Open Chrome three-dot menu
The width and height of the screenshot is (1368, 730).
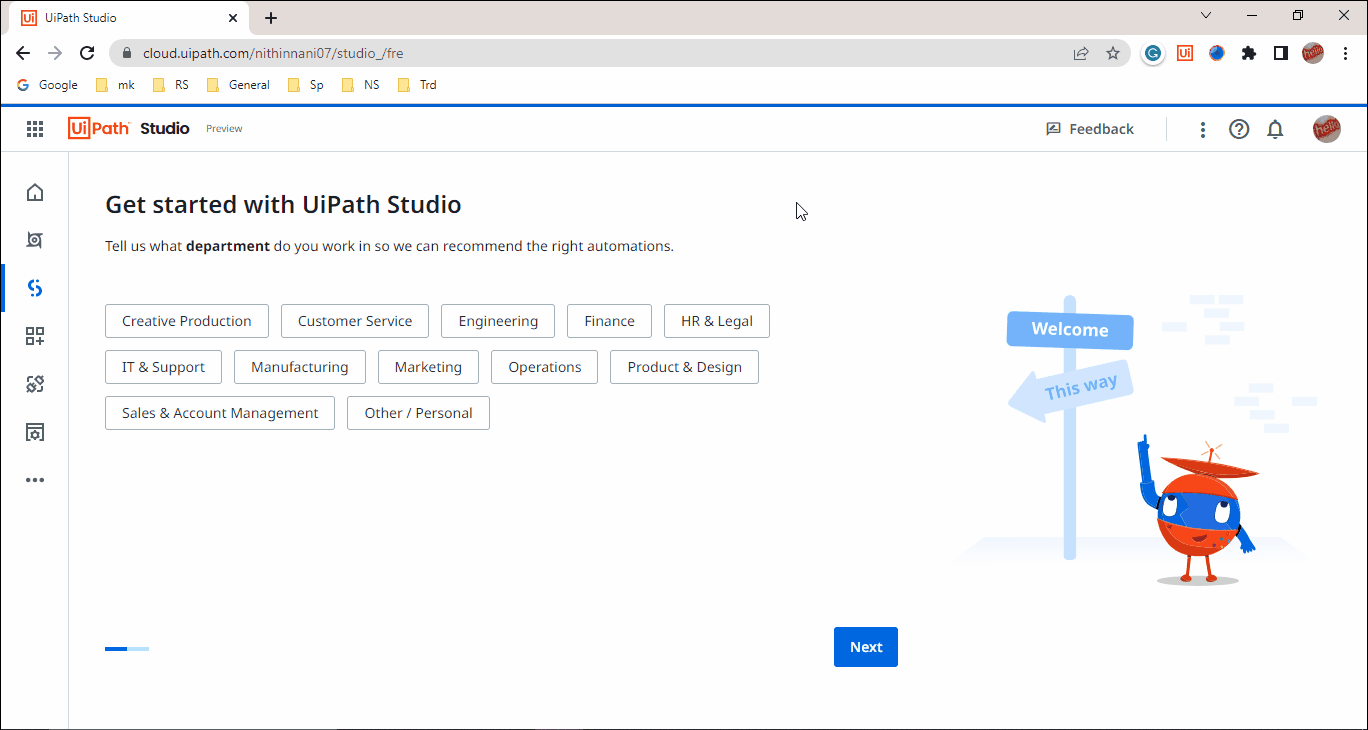click(1345, 53)
